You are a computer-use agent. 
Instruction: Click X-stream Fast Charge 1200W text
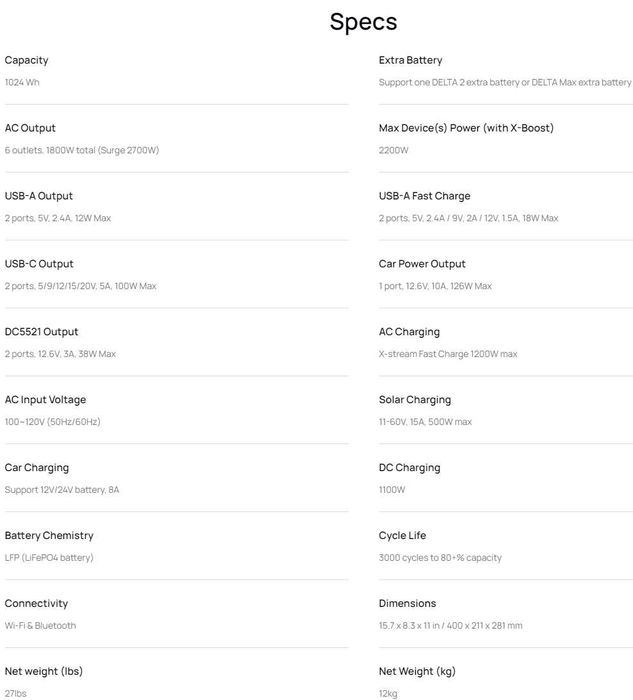point(447,354)
